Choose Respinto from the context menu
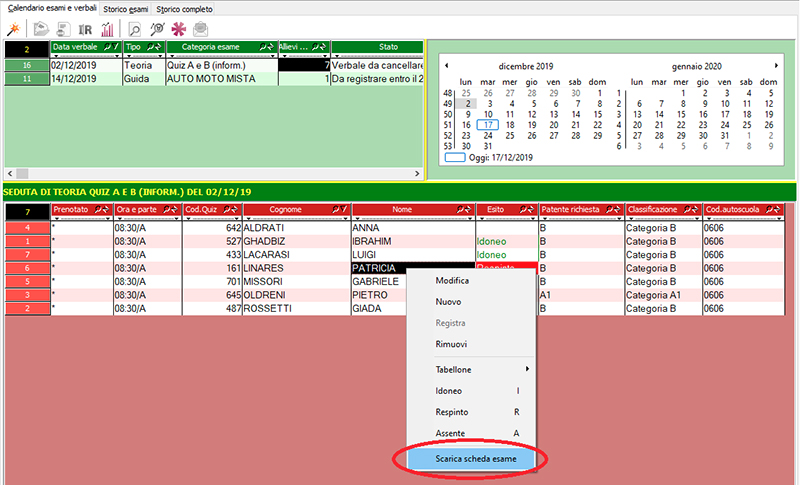Image resolution: width=800 pixels, height=485 pixels. click(453, 411)
